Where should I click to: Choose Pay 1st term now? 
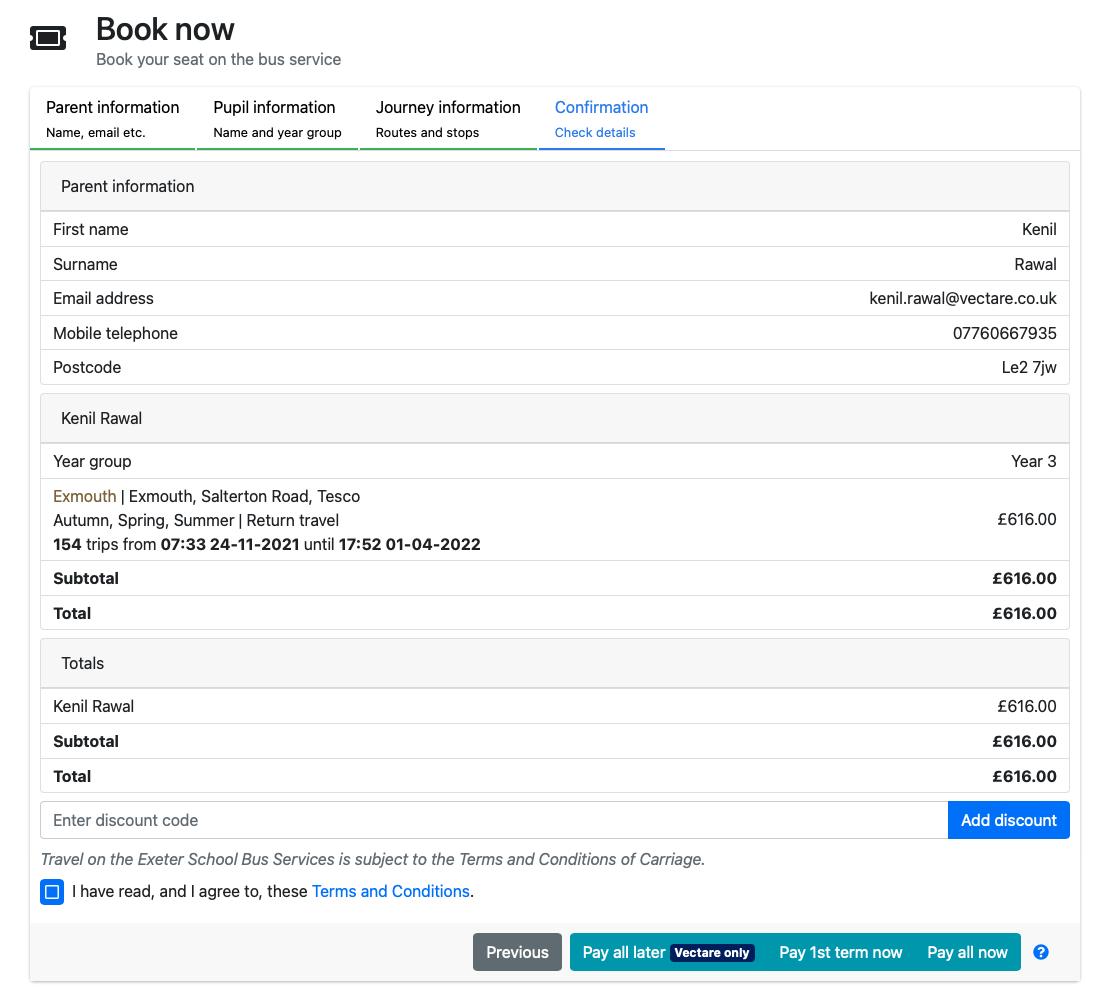(x=840, y=952)
